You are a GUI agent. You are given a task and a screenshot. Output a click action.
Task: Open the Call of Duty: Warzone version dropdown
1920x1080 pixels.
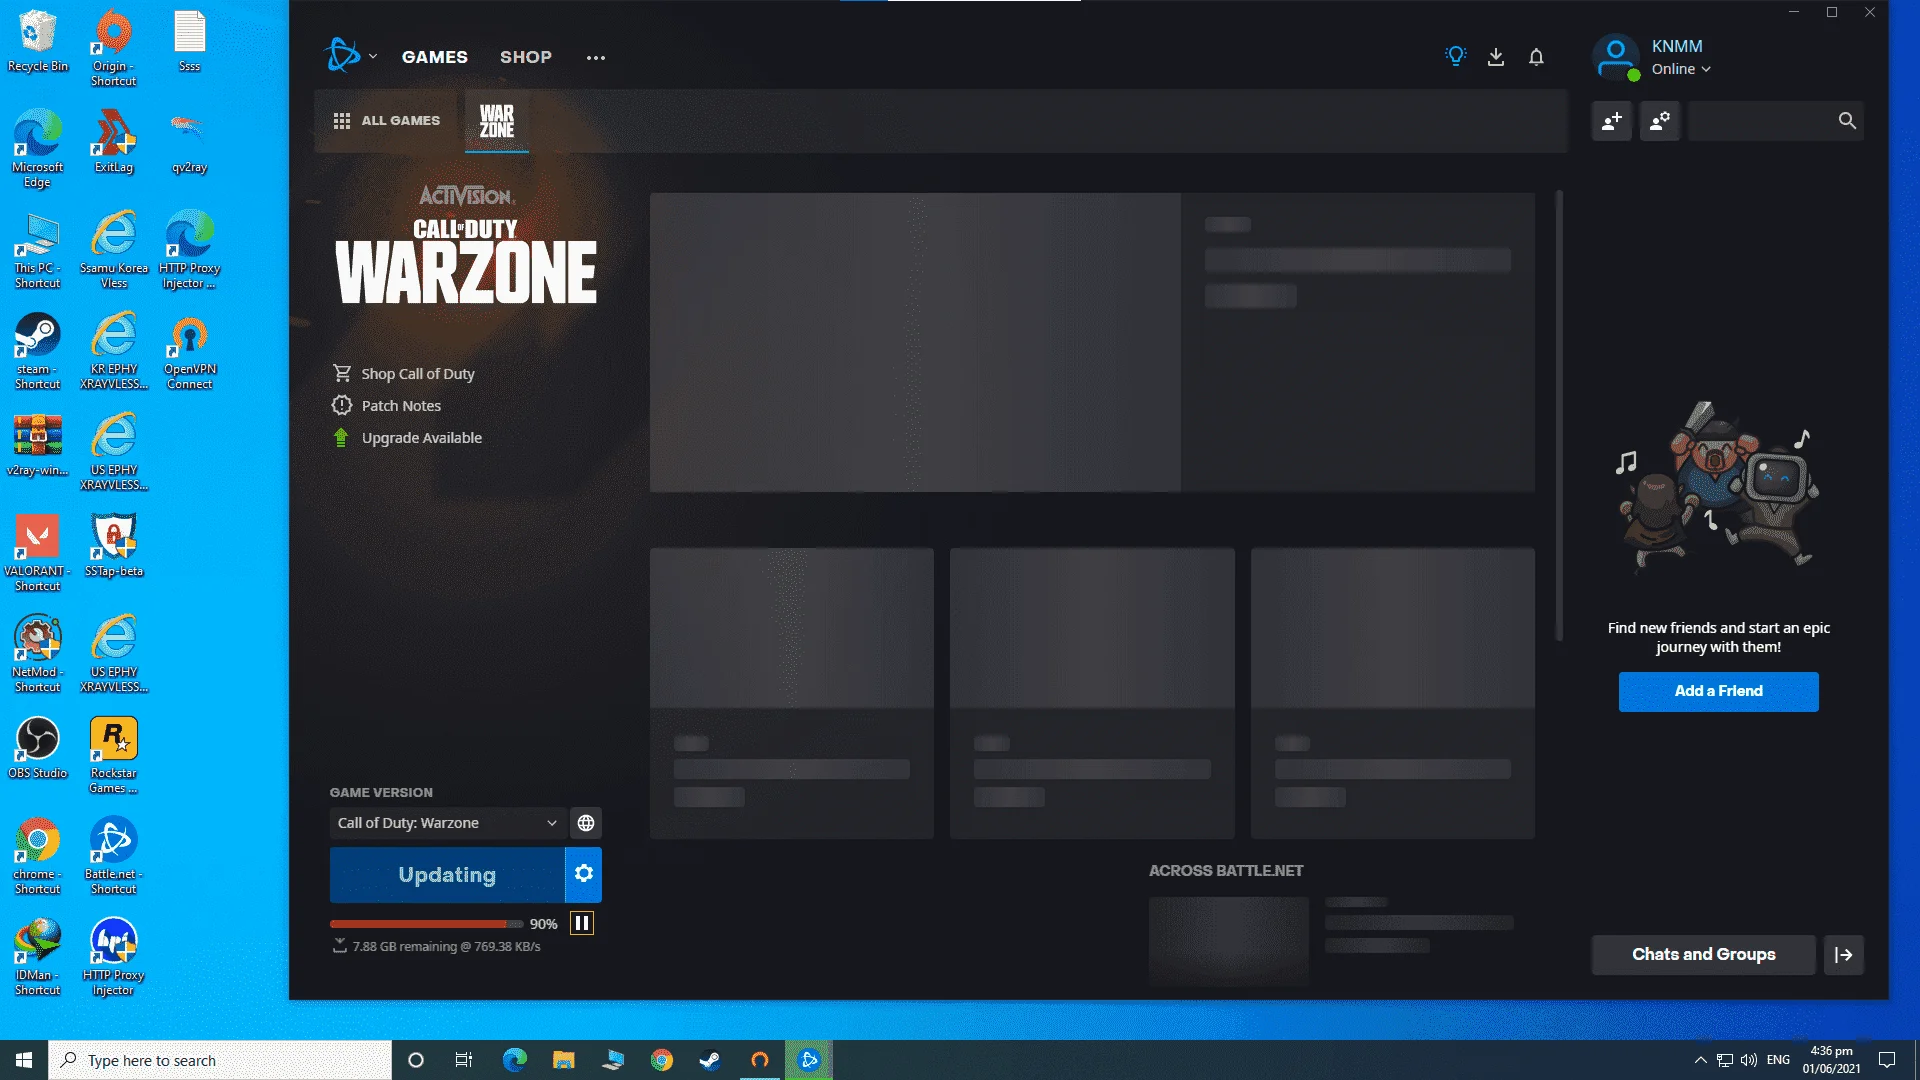click(447, 823)
